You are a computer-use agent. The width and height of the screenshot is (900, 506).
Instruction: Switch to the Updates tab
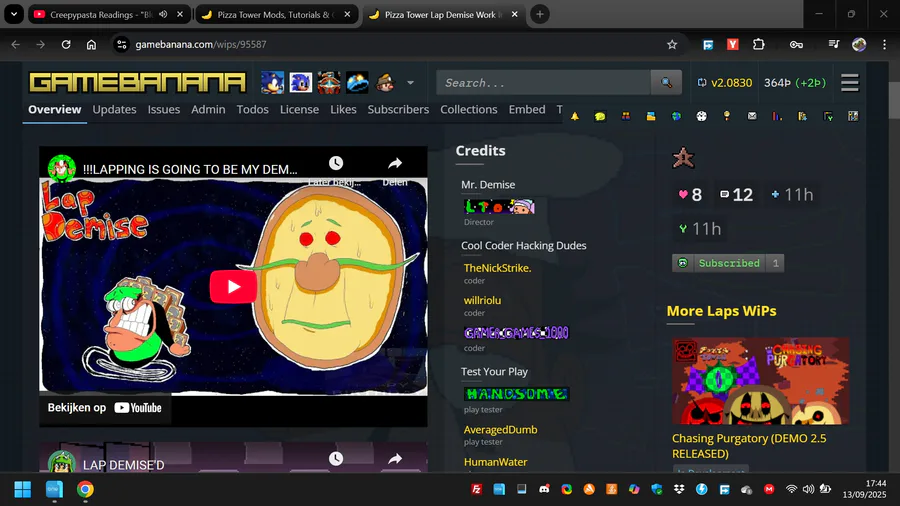tap(114, 109)
